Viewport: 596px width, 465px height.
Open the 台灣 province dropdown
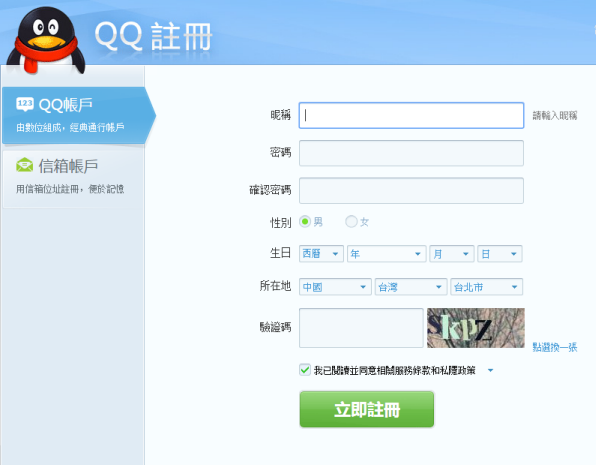coord(411,287)
